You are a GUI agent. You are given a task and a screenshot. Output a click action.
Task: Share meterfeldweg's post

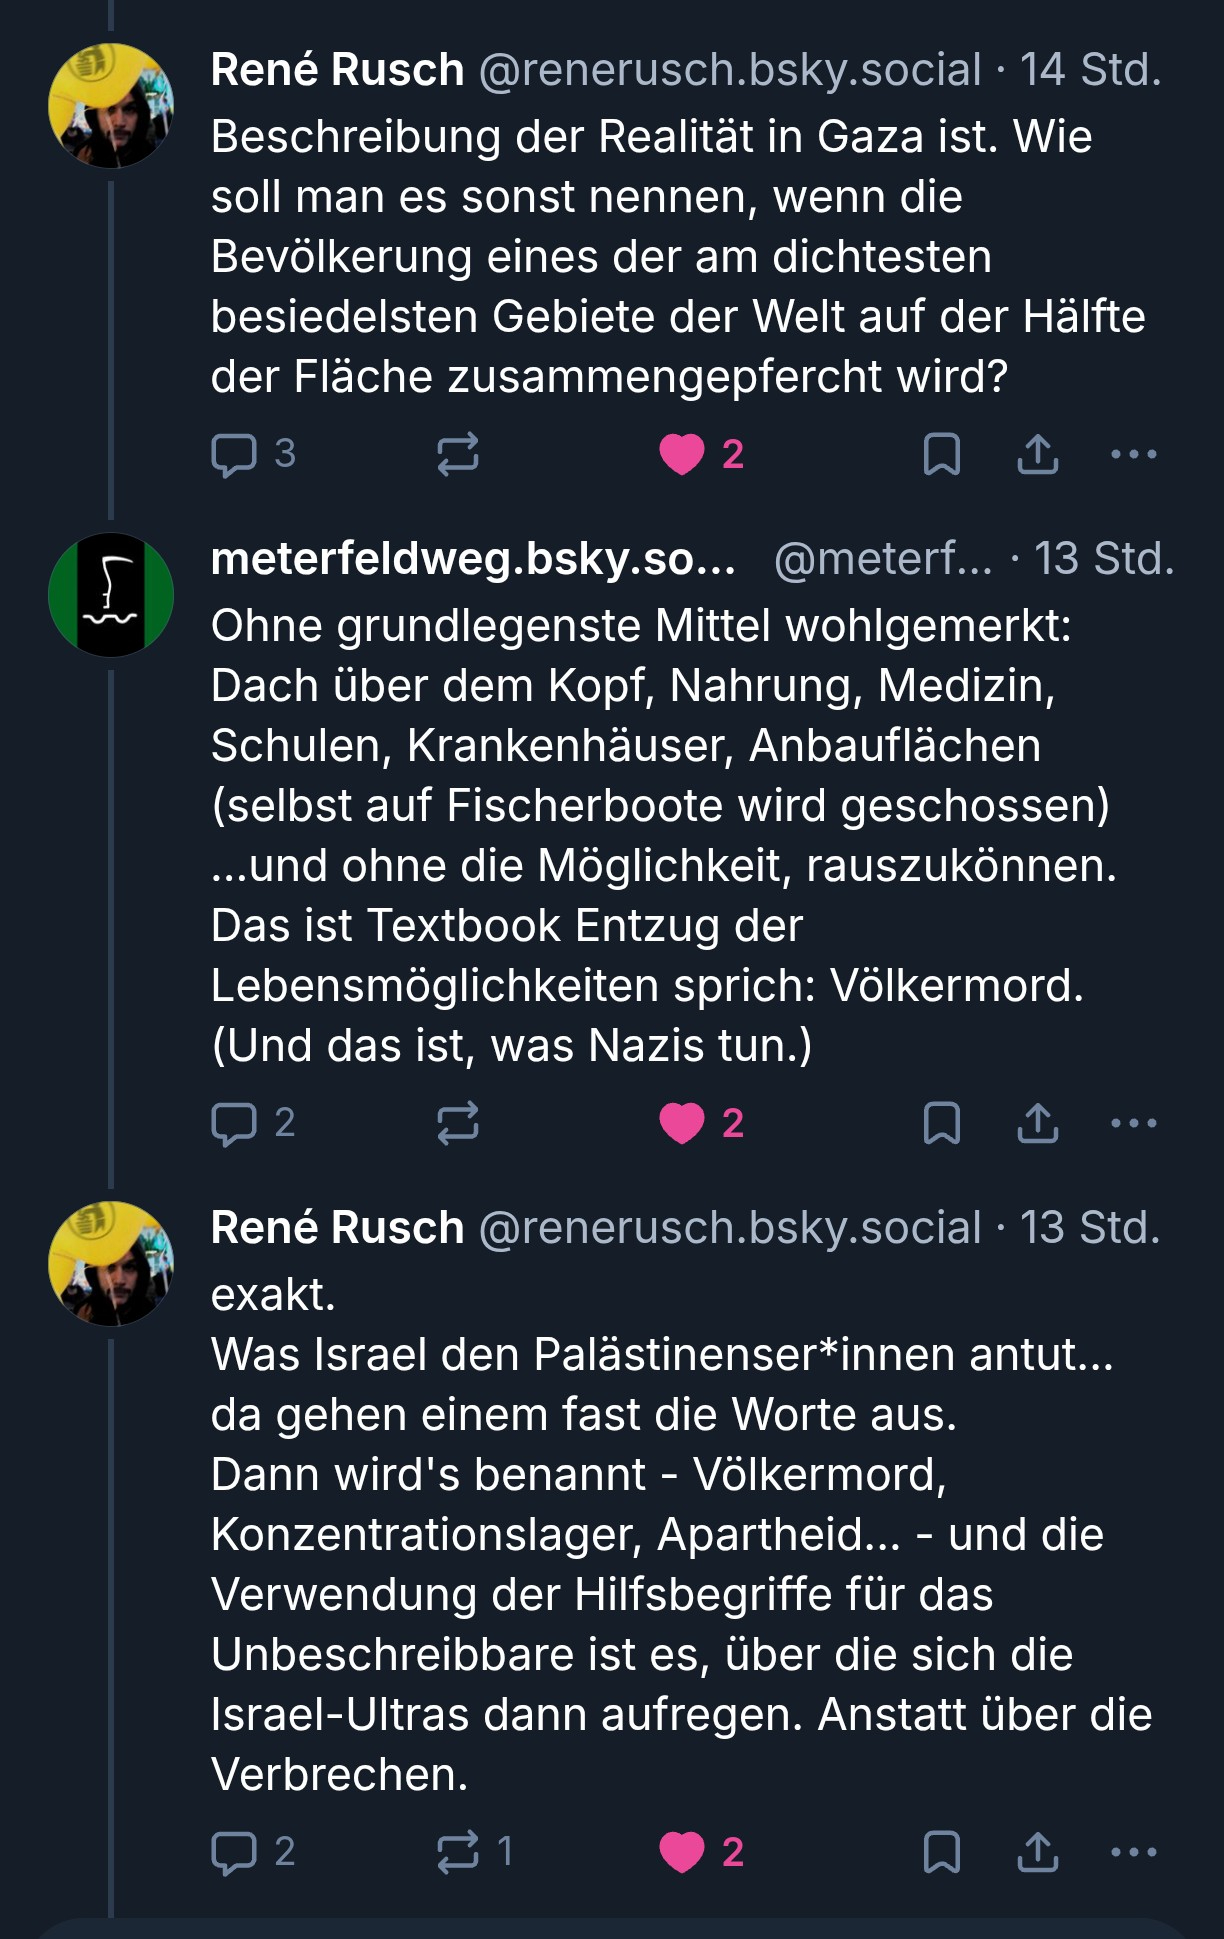point(1038,1124)
